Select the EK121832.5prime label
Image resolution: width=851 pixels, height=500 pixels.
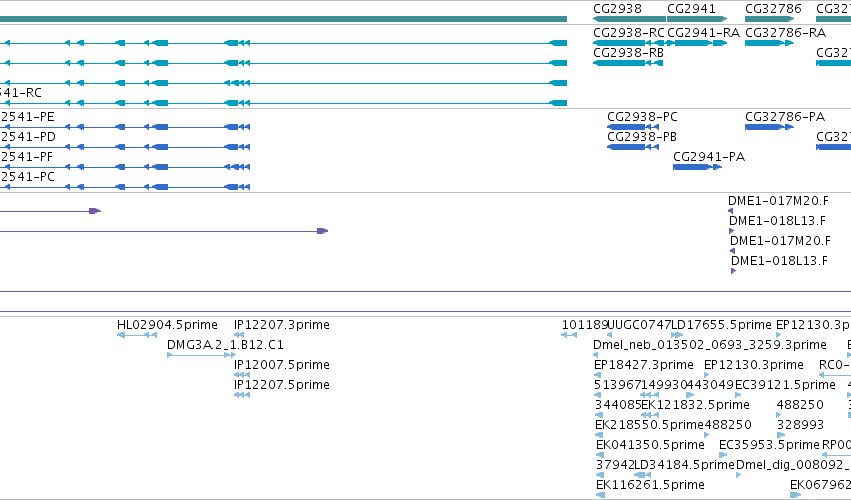pyautogui.click(x=695, y=405)
